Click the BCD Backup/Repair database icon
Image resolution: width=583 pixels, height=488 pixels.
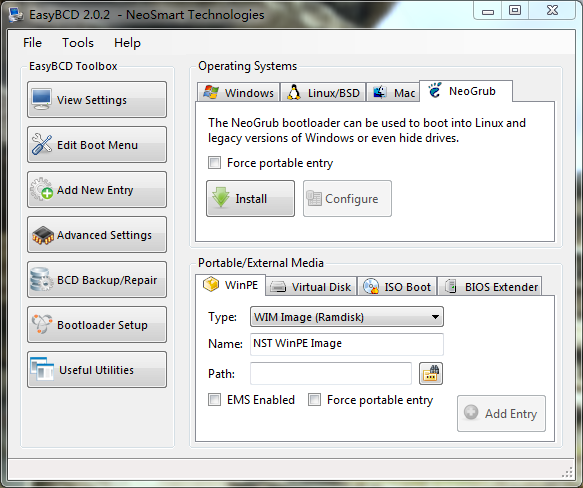42,279
